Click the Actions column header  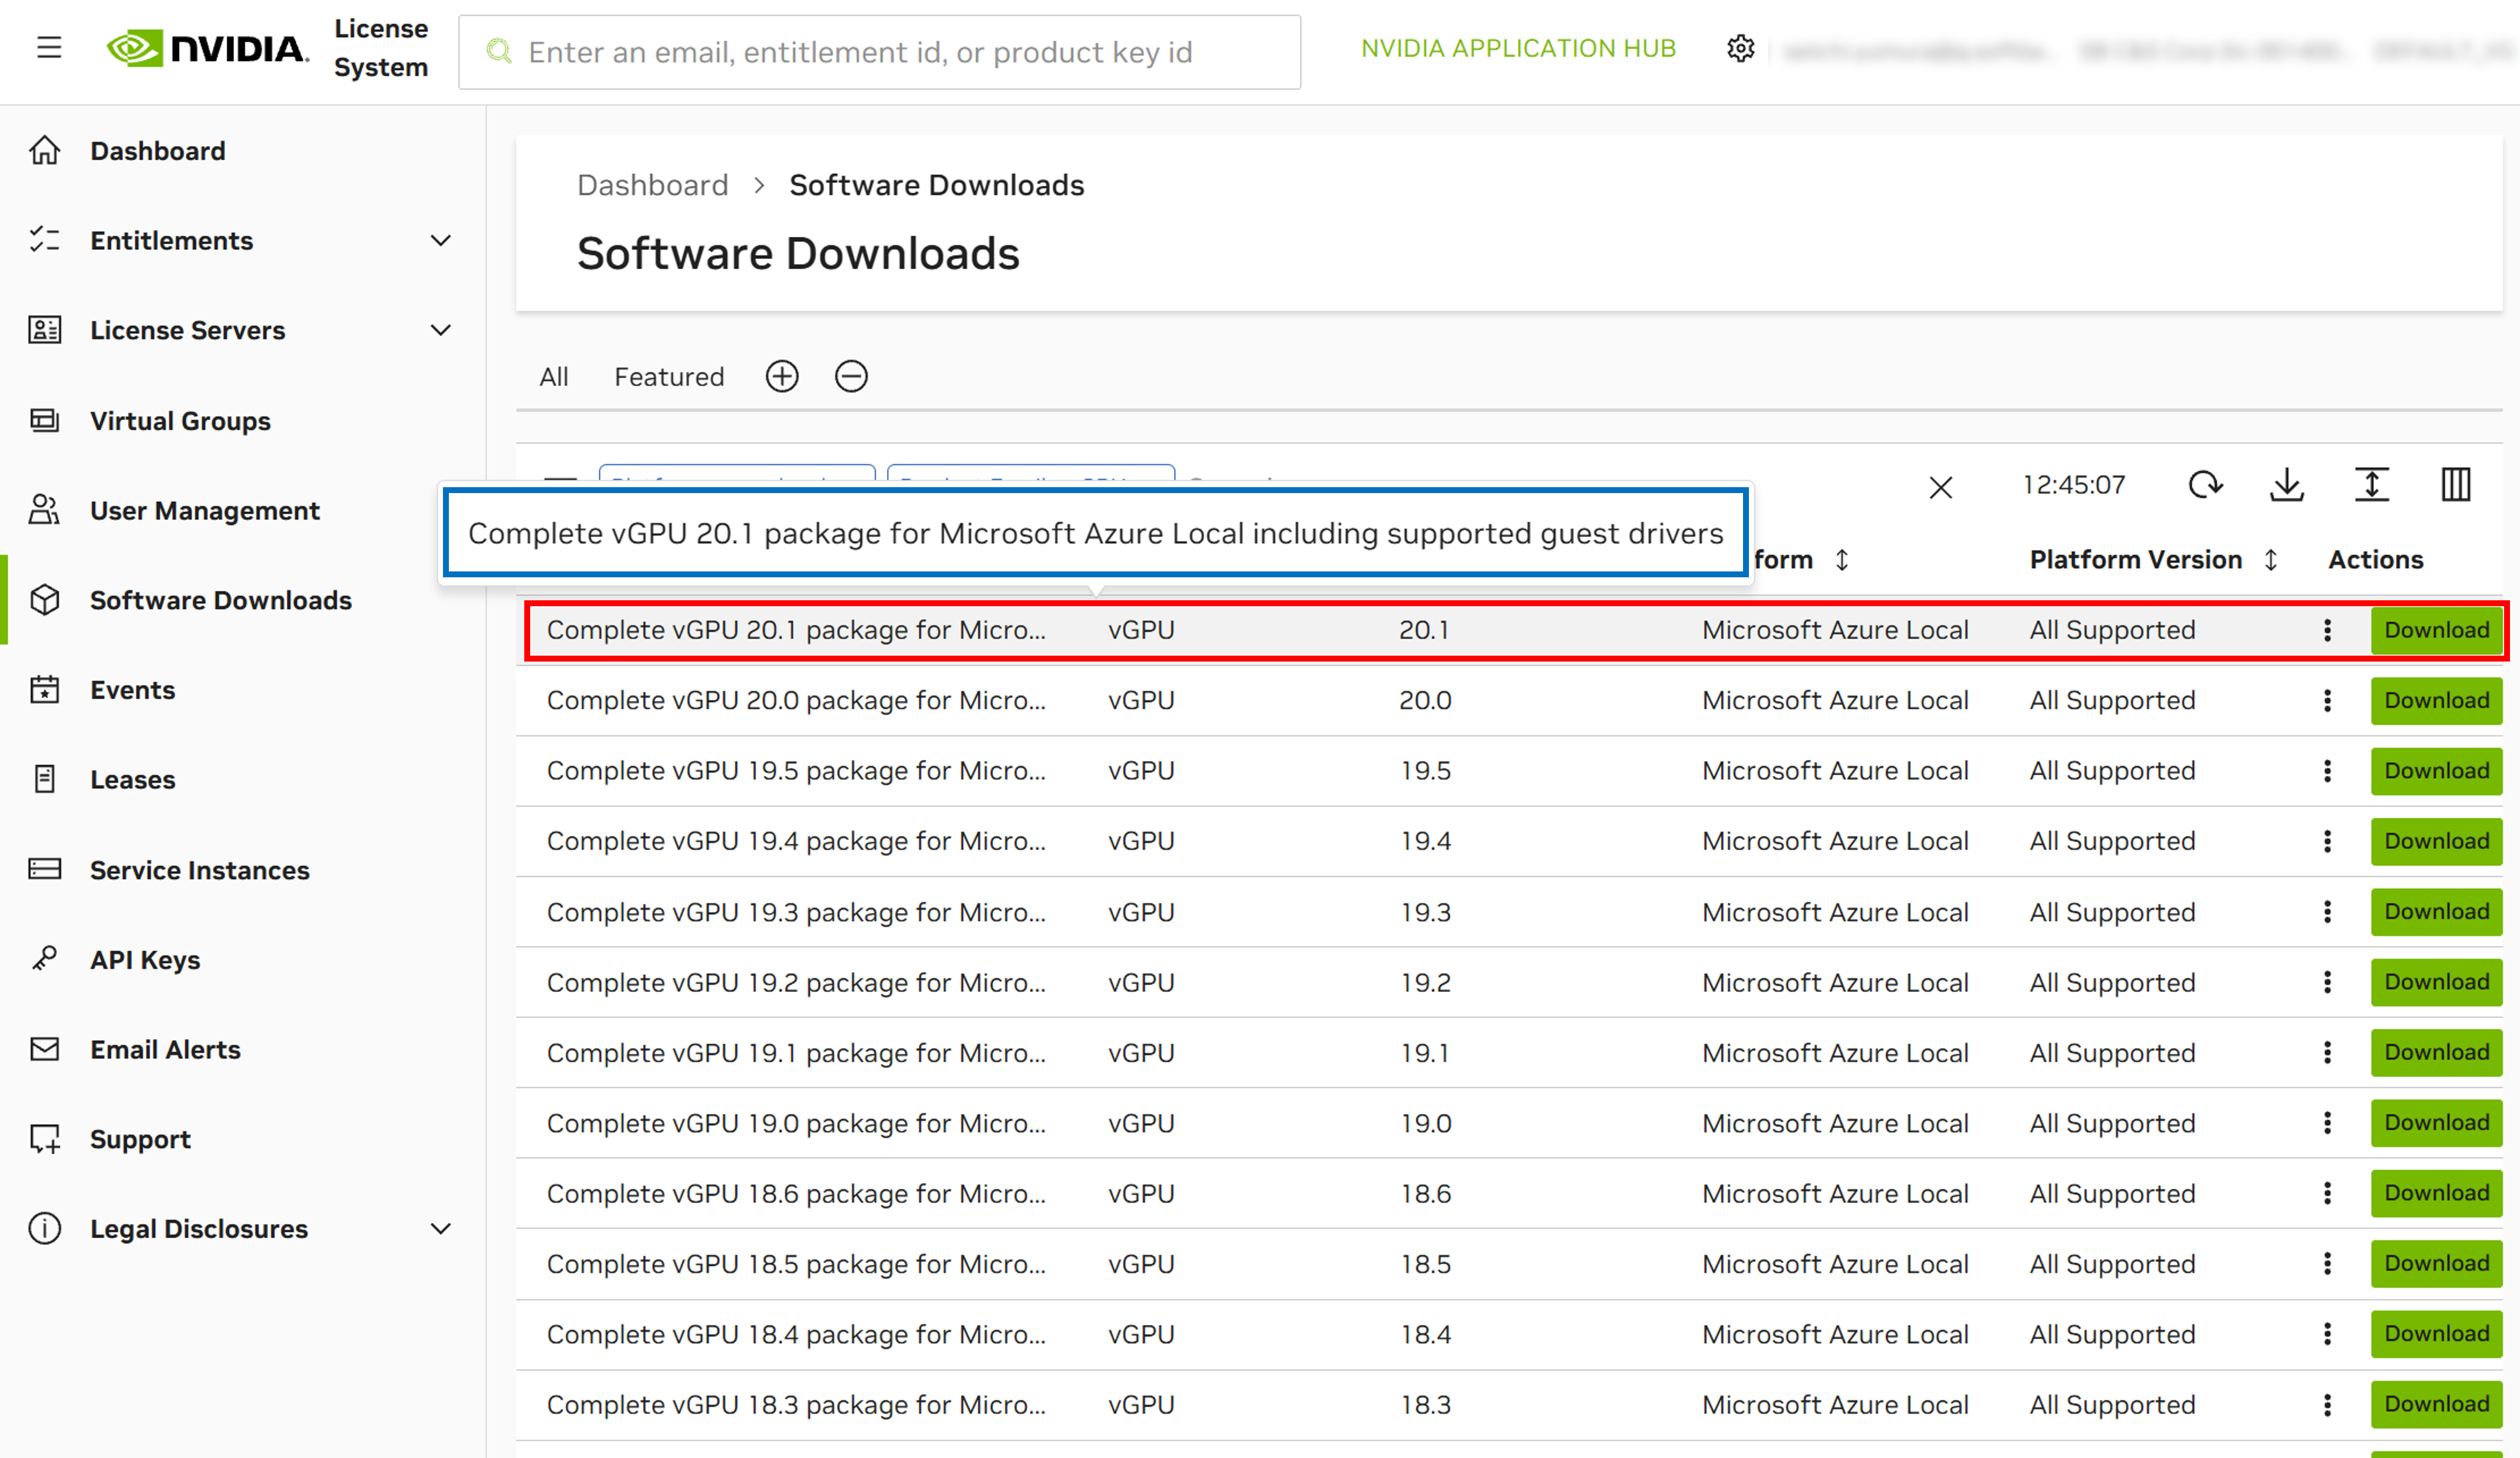pyautogui.click(x=2375, y=560)
